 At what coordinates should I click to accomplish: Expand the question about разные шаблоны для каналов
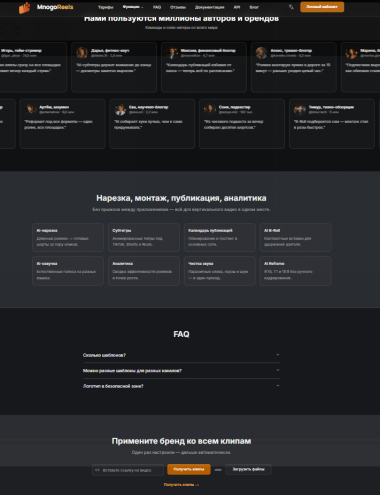(181, 370)
